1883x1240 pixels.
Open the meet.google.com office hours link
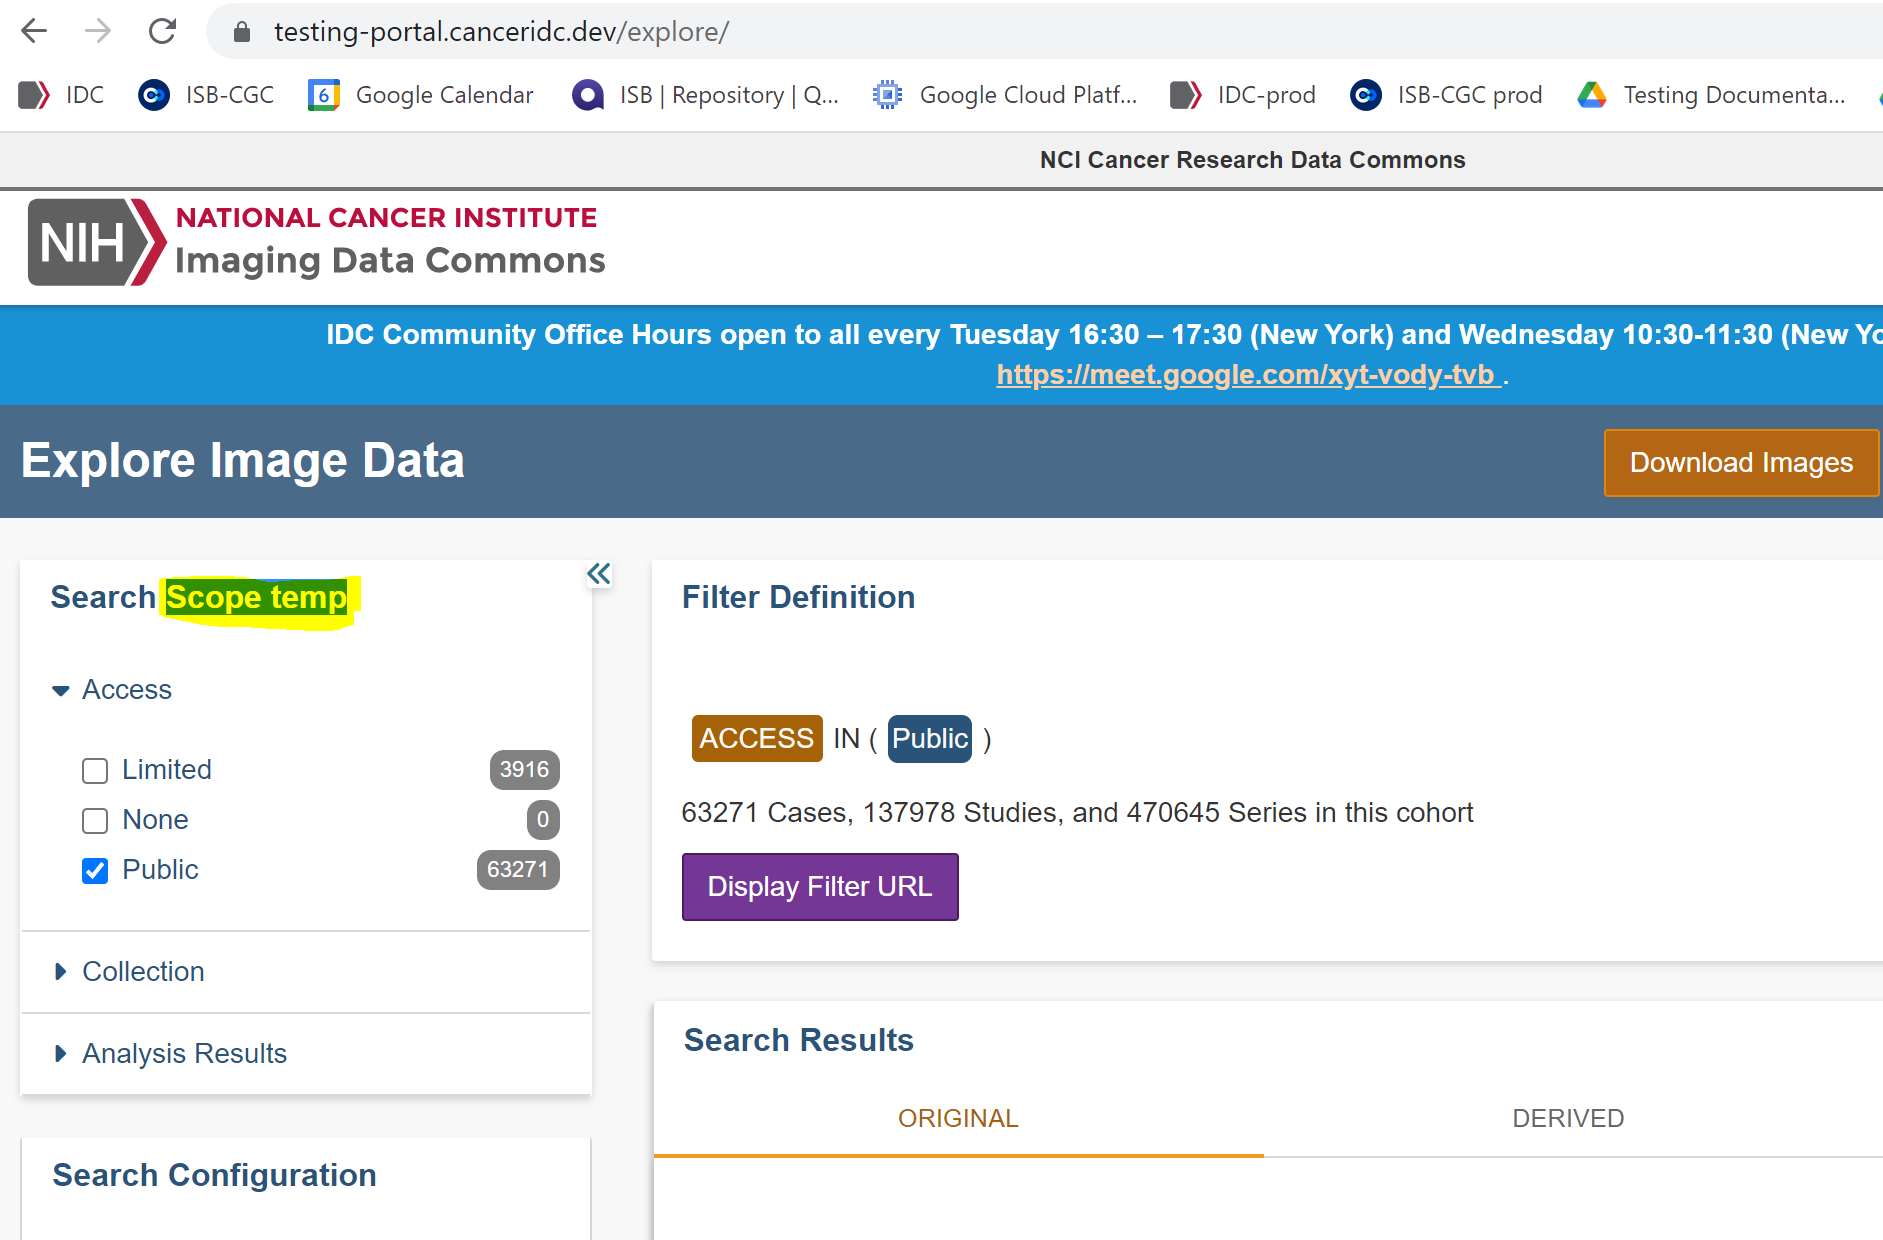[1248, 375]
